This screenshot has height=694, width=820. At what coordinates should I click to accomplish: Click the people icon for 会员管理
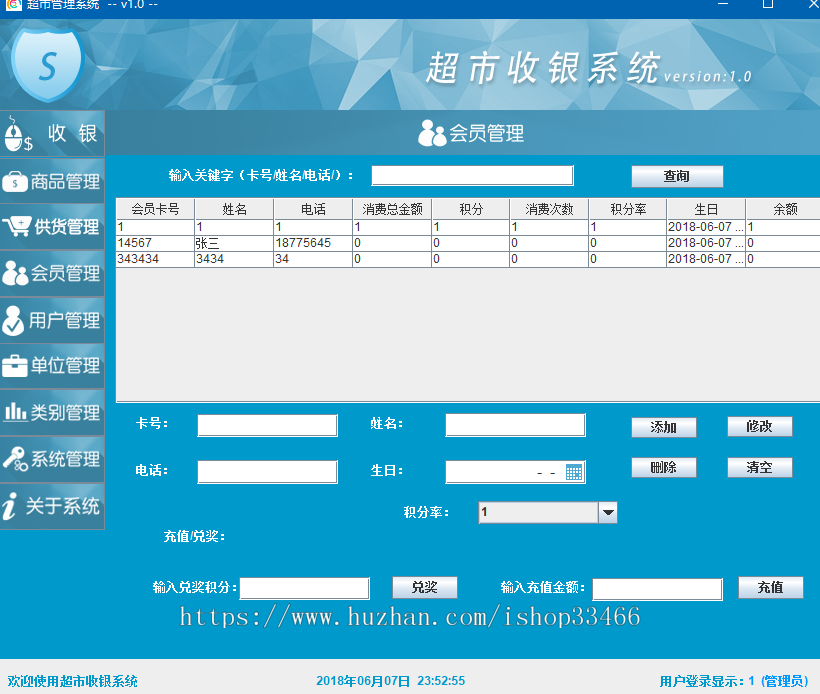16,273
